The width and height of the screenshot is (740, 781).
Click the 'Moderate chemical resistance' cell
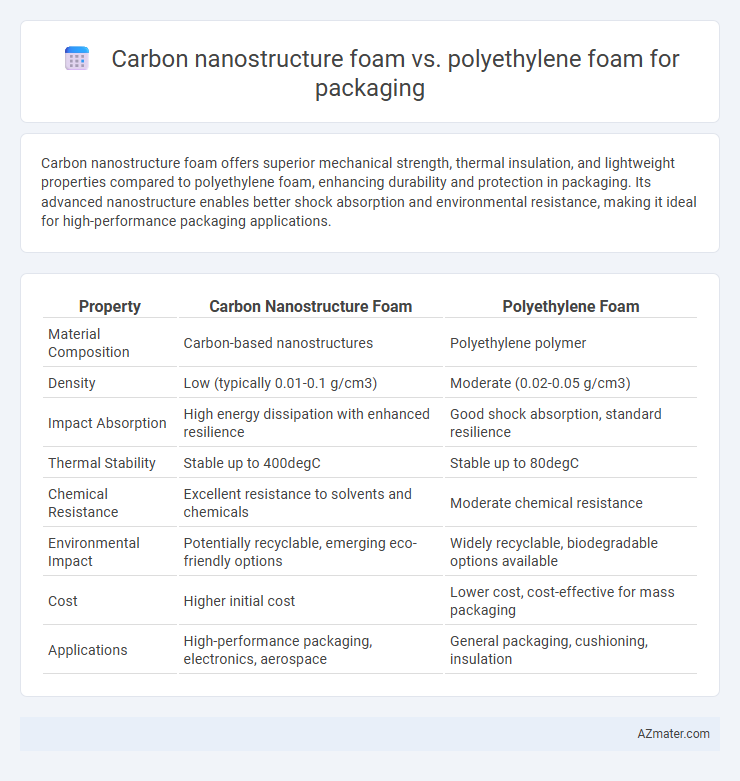pyautogui.click(x=571, y=503)
